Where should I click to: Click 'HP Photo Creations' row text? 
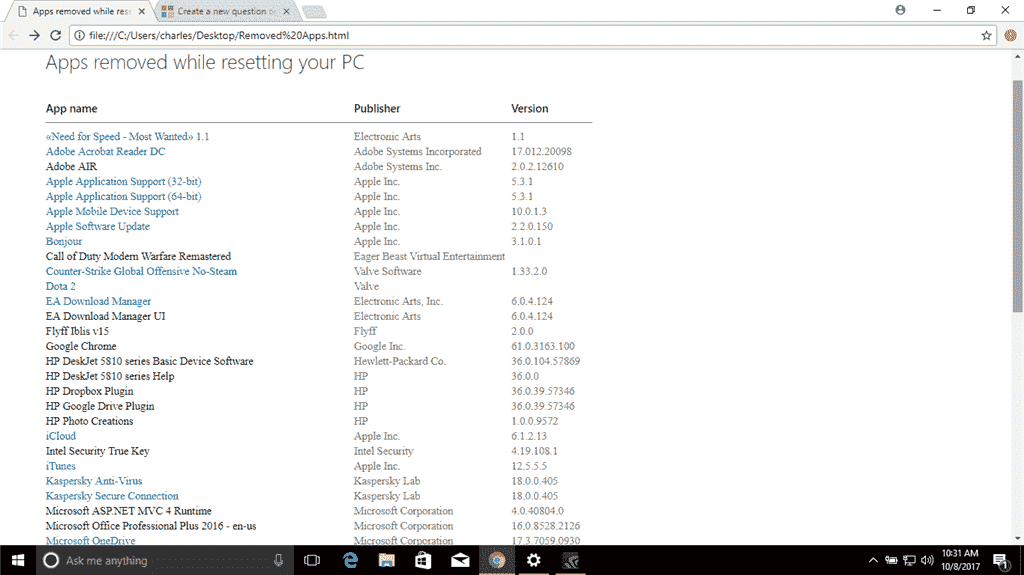tap(89, 421)
